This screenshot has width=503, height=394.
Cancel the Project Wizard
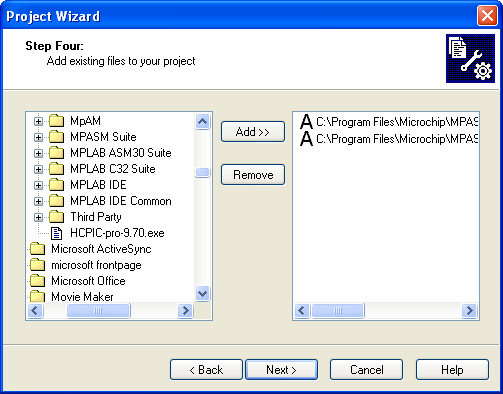coord(366,370)
